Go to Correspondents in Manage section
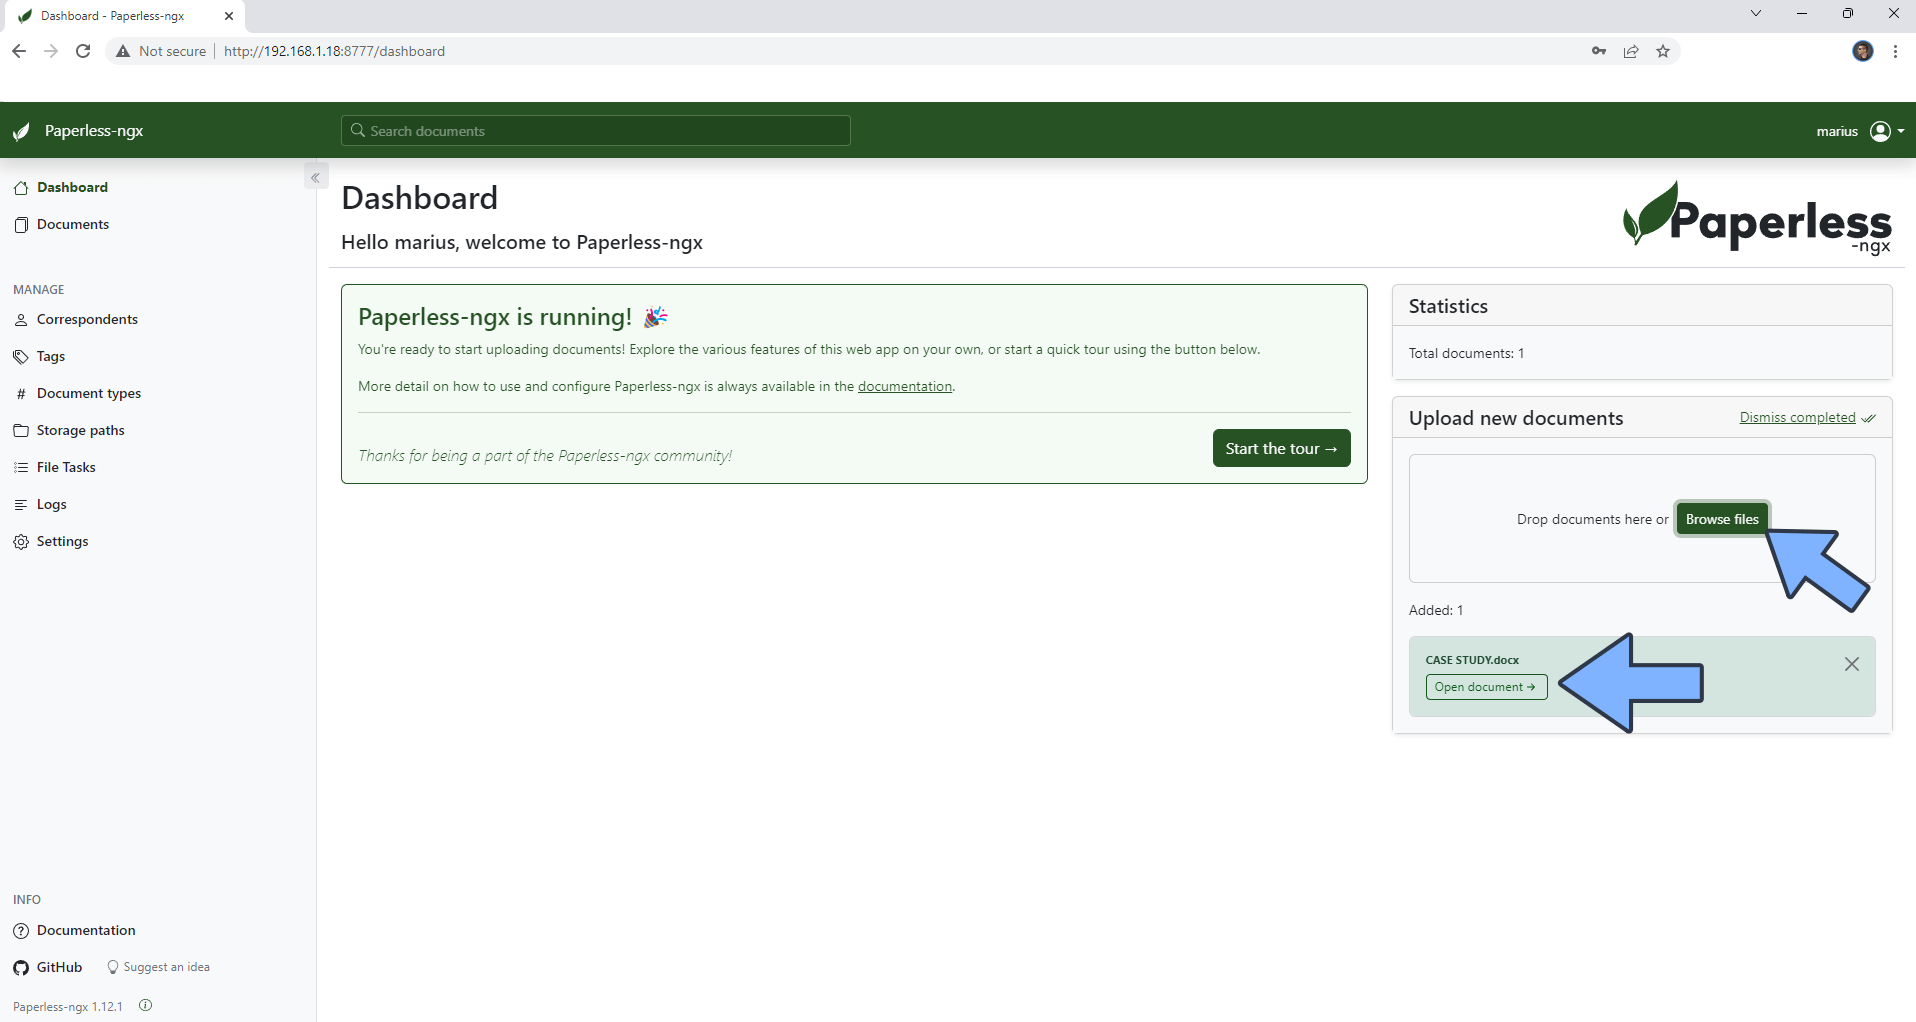 coord(76,319)
